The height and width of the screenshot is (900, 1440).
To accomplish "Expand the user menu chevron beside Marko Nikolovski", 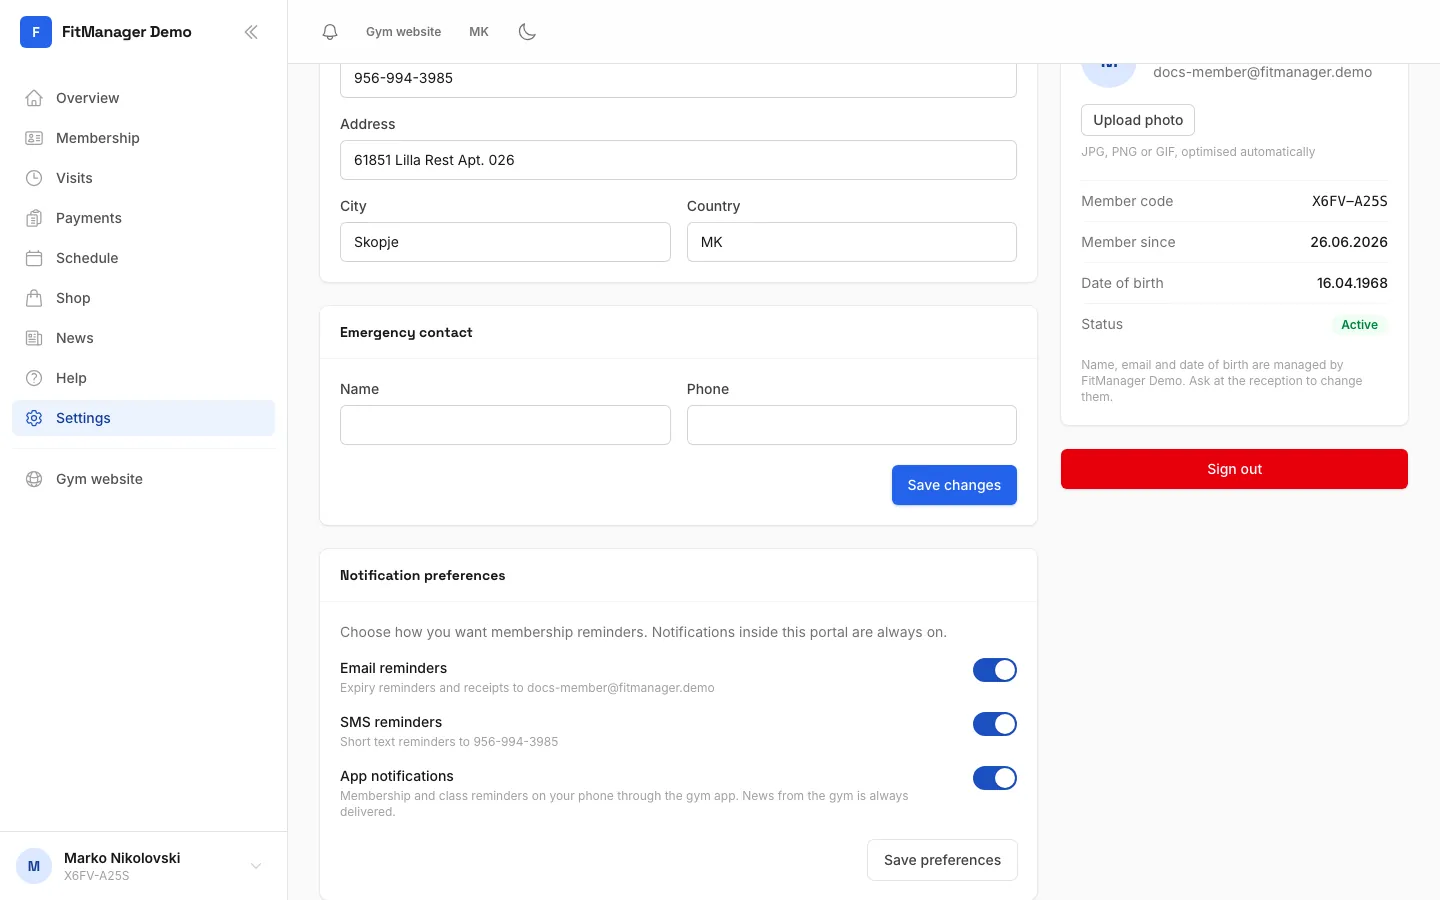I will 256,866.
